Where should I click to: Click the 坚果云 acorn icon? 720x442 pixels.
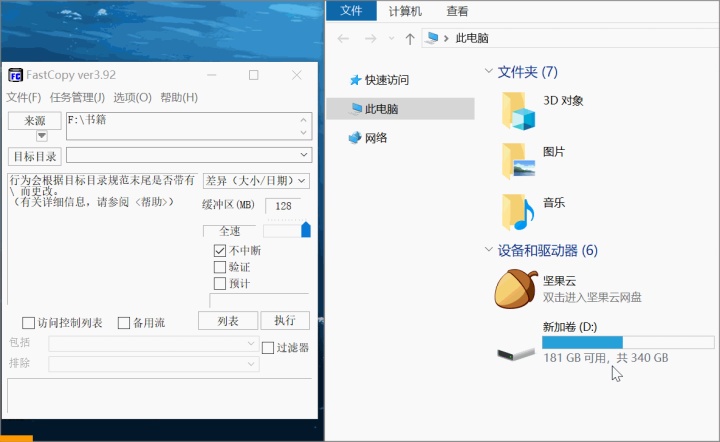518,289
